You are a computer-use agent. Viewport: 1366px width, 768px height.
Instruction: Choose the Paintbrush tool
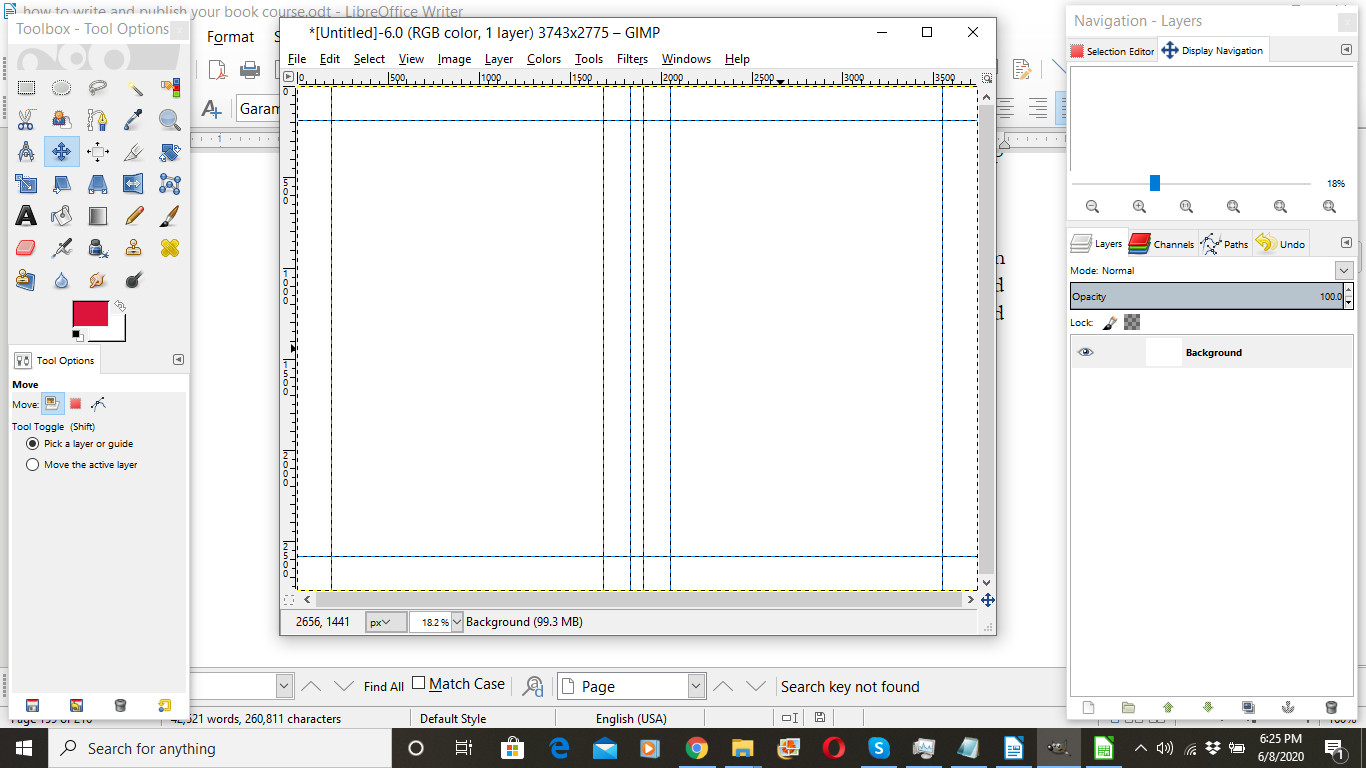click(170, 216)
